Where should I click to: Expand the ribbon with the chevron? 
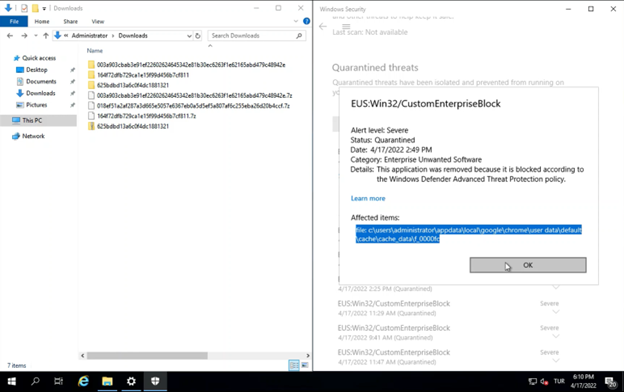(x=296, y=21)
